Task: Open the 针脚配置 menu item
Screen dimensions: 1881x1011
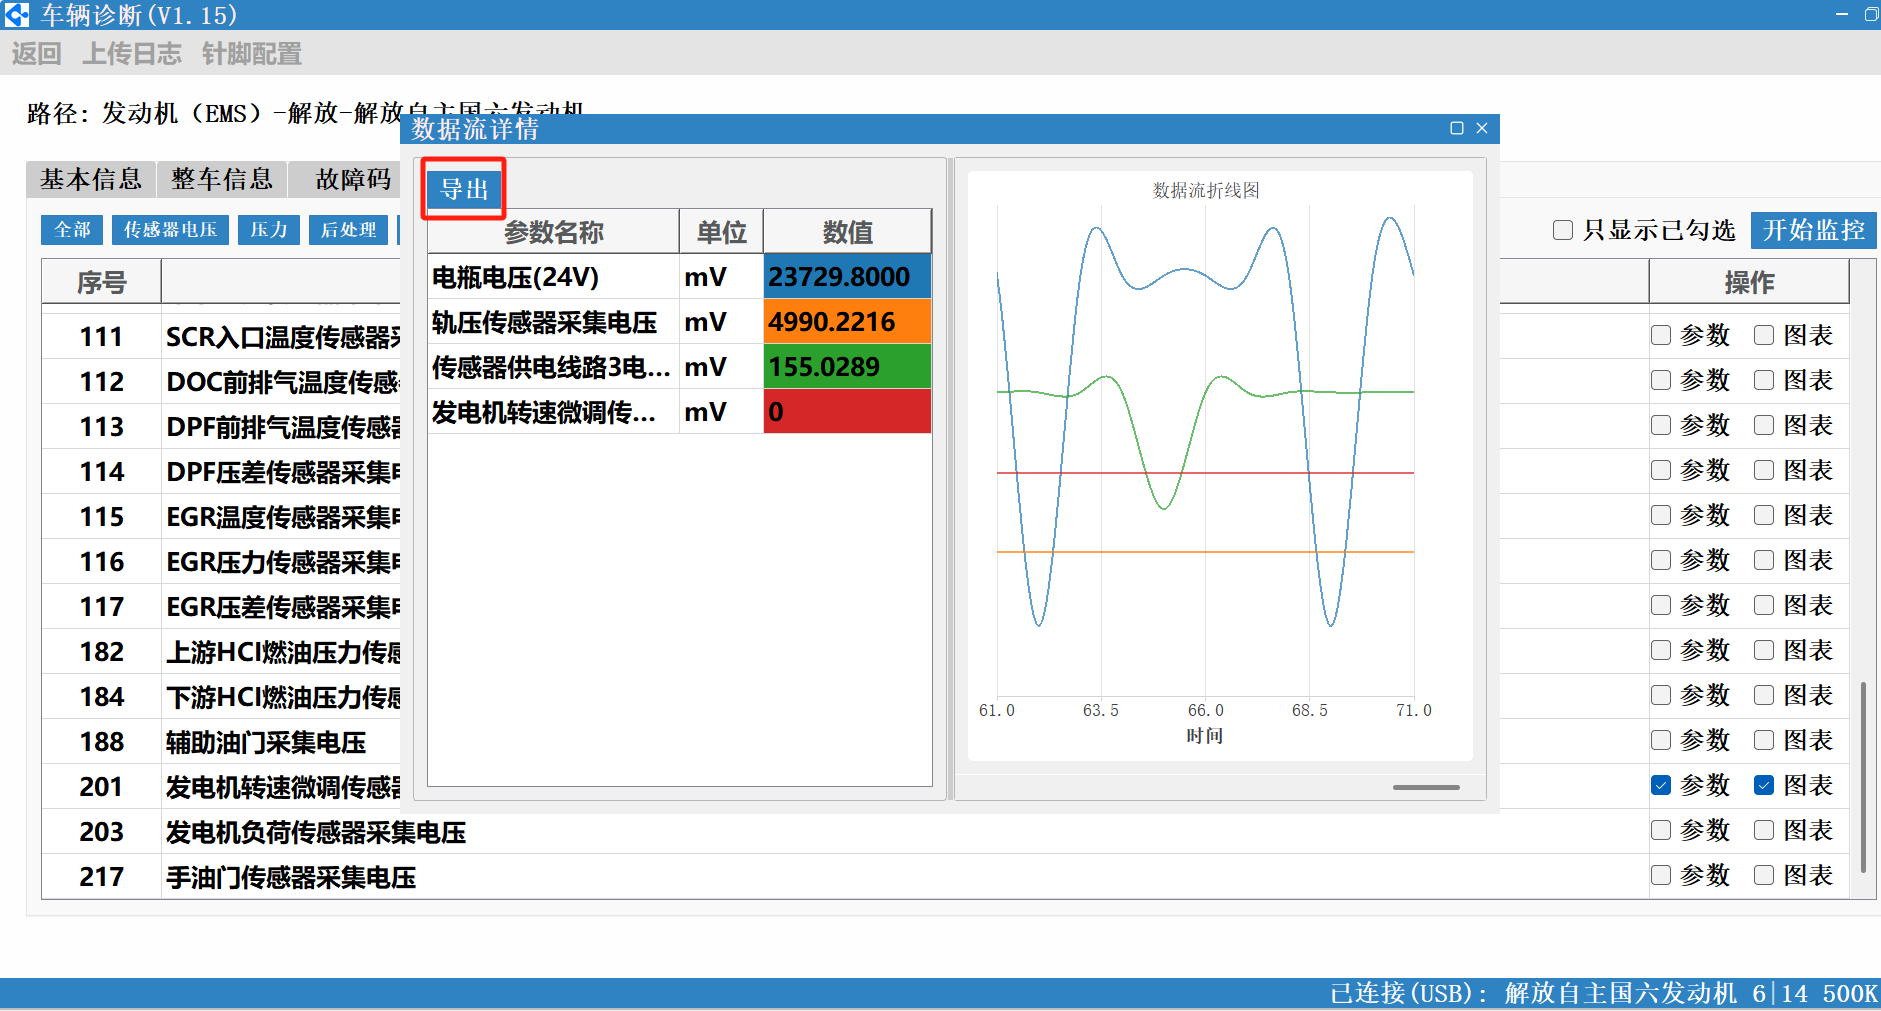Action: (x=252, y=54)
